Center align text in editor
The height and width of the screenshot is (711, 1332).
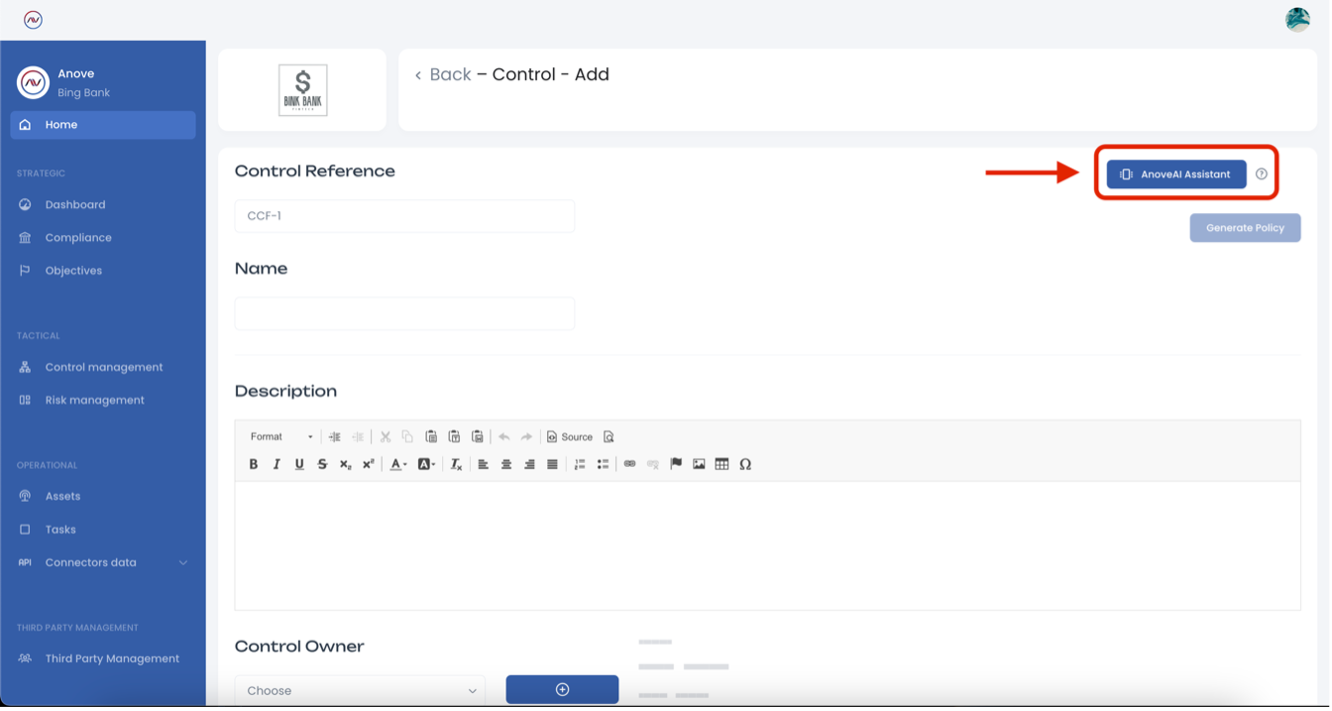(506, 464)
